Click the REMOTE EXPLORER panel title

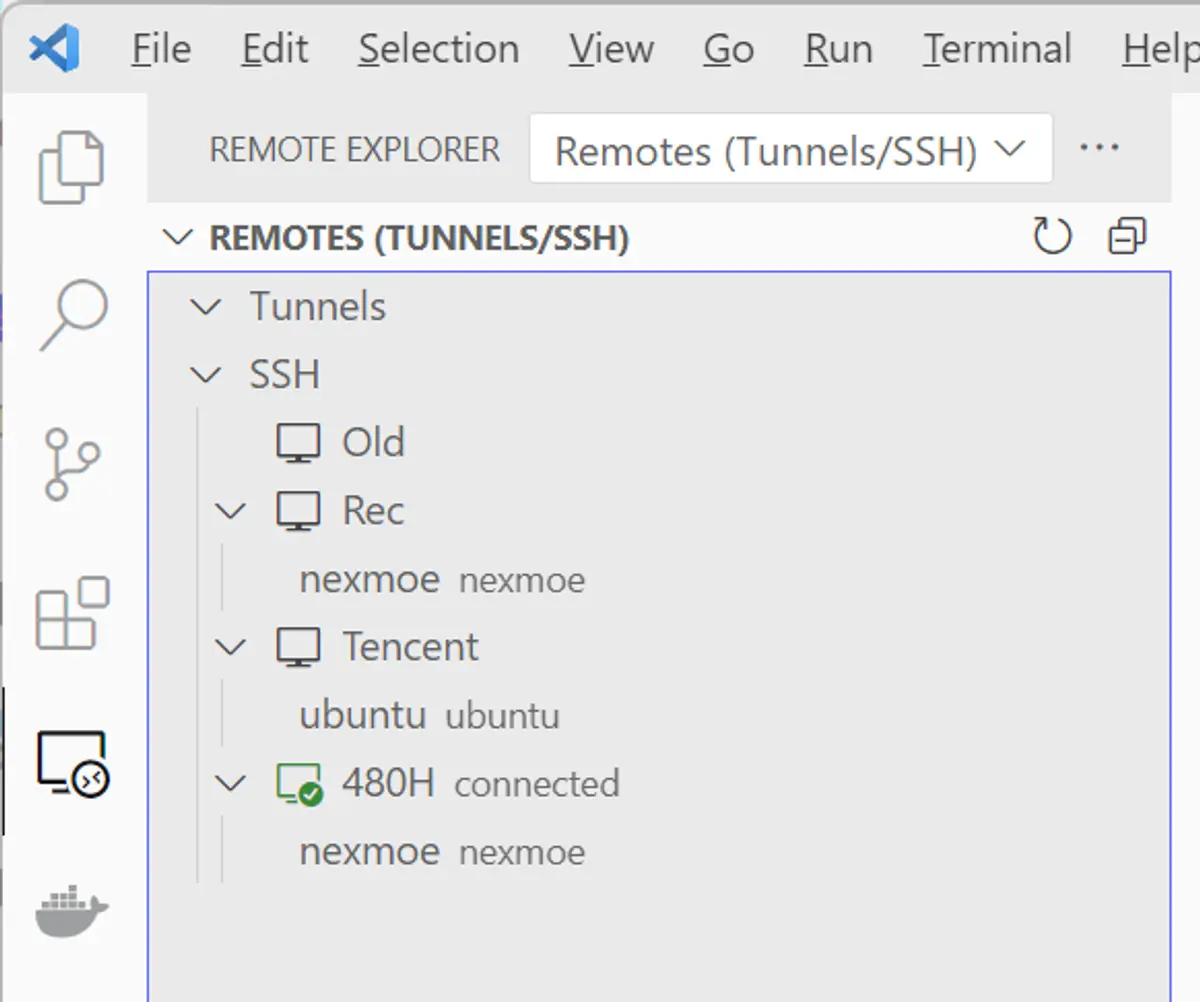pyautogui.click(x=354, y=149)
